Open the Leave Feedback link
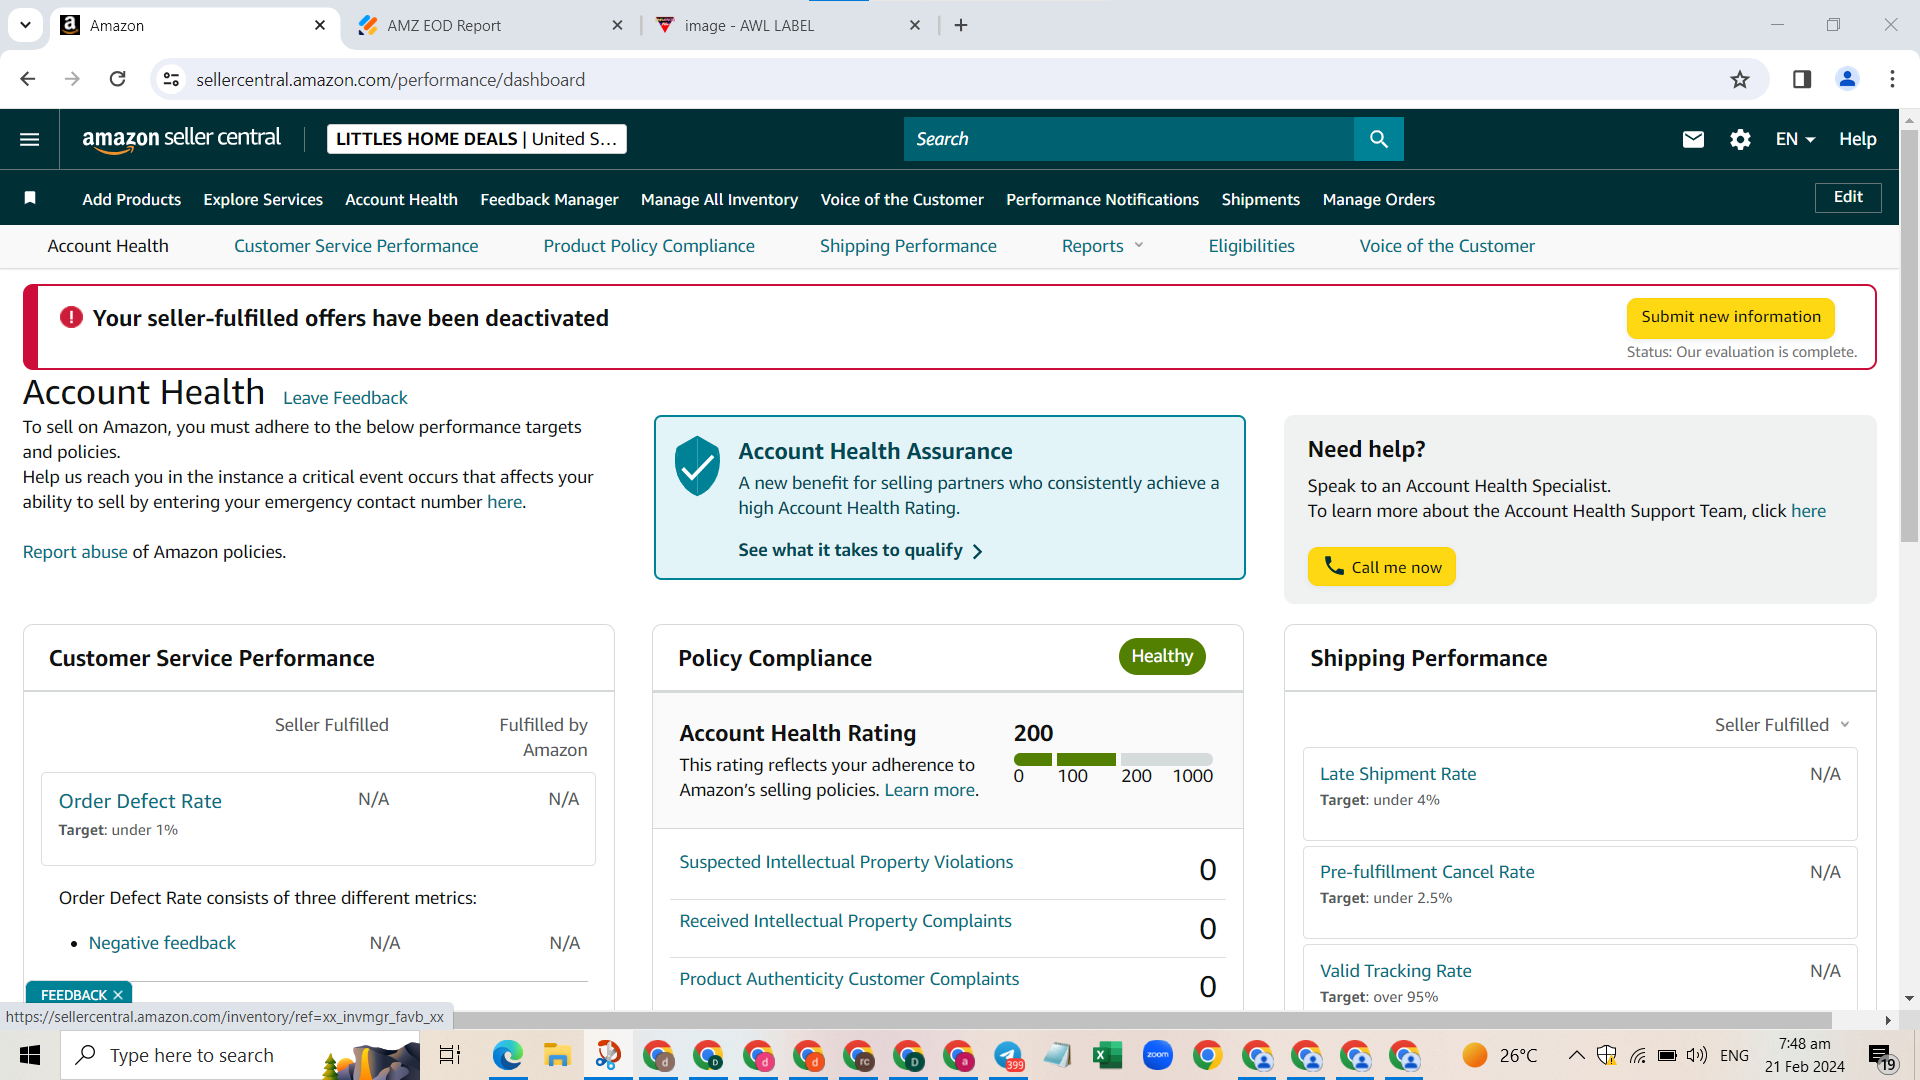1920x1080 pixels. point(345,398)
